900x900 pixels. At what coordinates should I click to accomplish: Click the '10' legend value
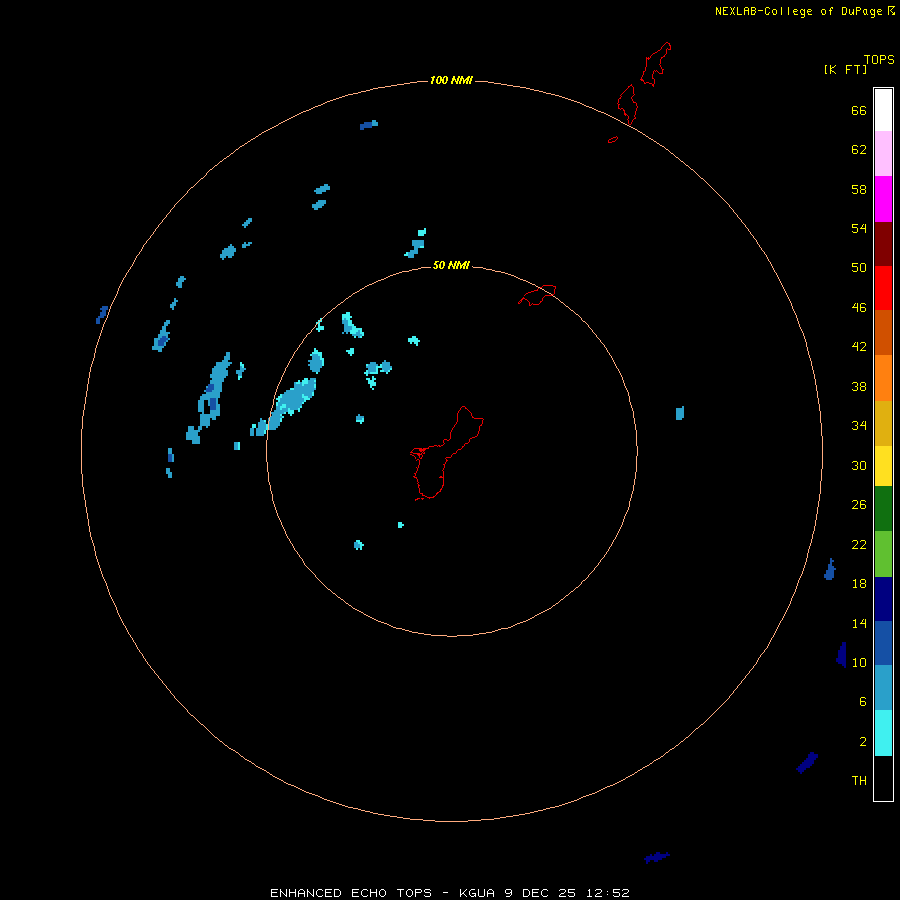tap(859, 662)
